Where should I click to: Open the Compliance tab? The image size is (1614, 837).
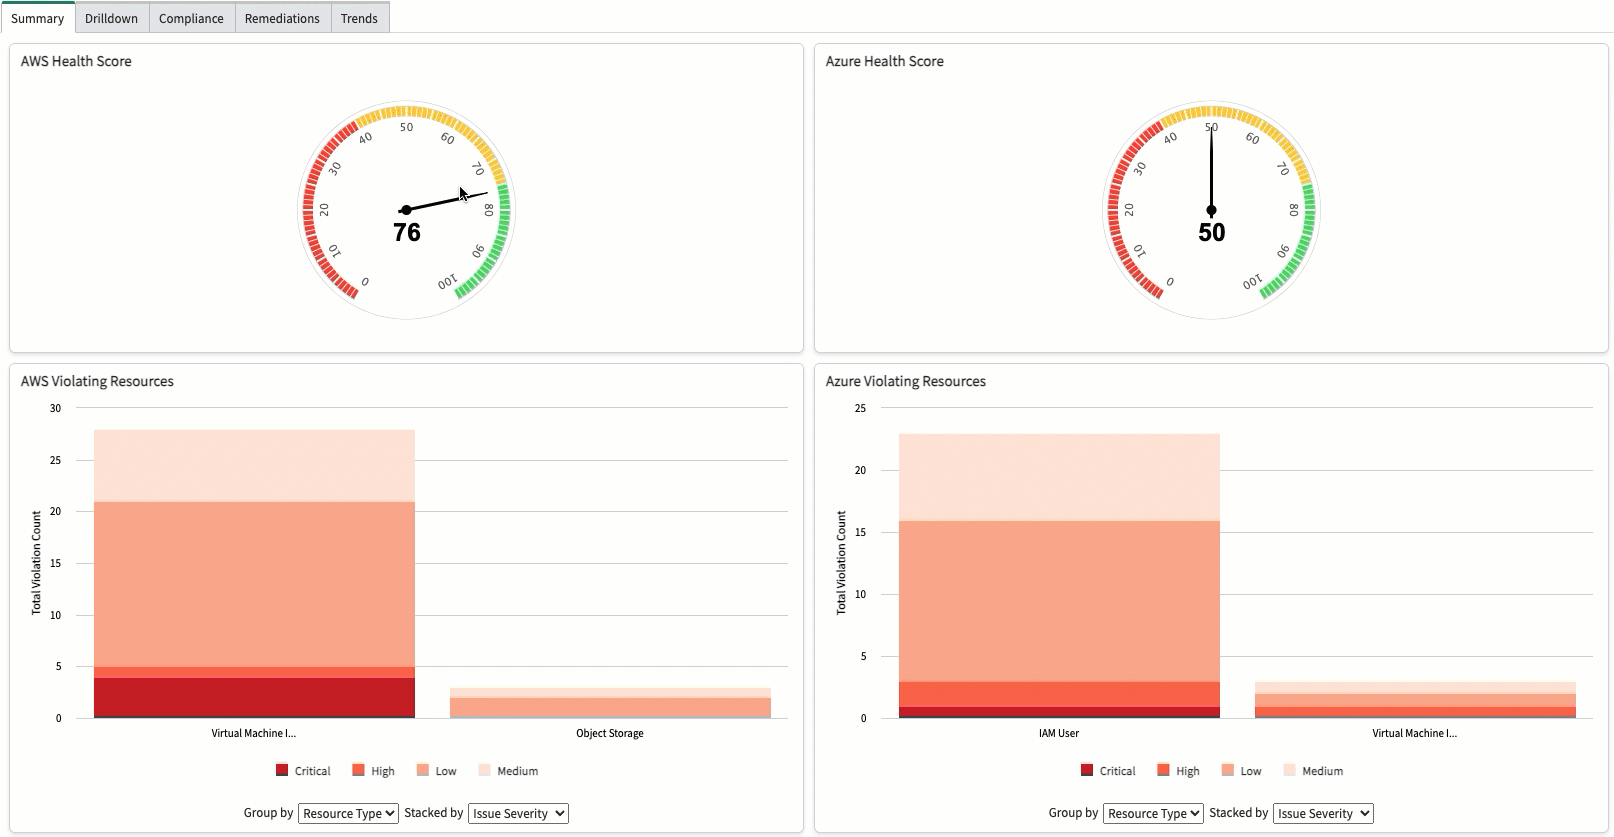[x=191, y=18]
